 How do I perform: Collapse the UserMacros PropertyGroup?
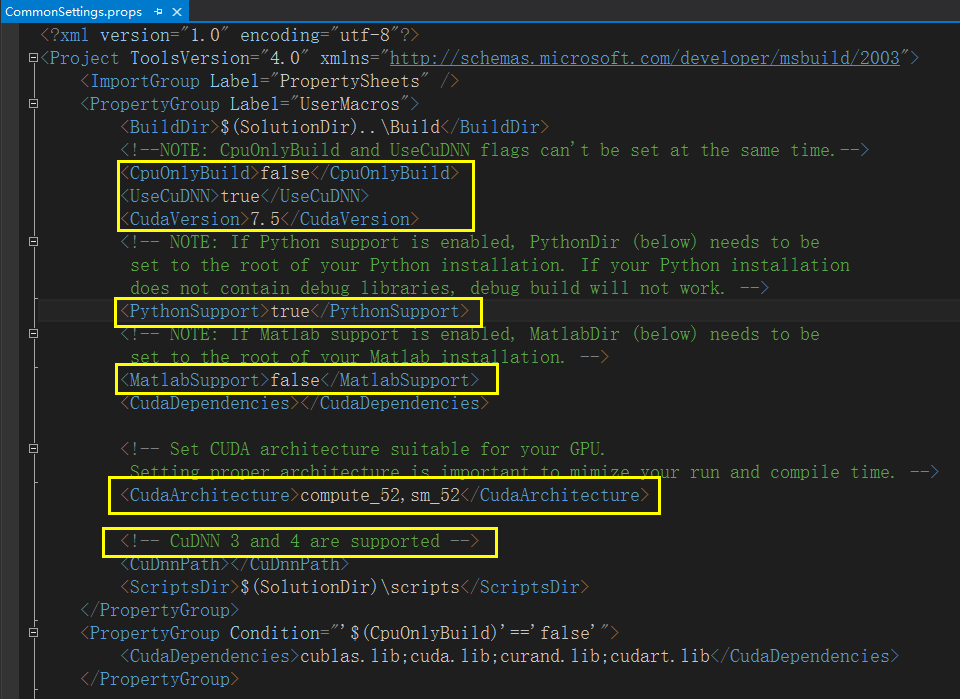point(34,104)
